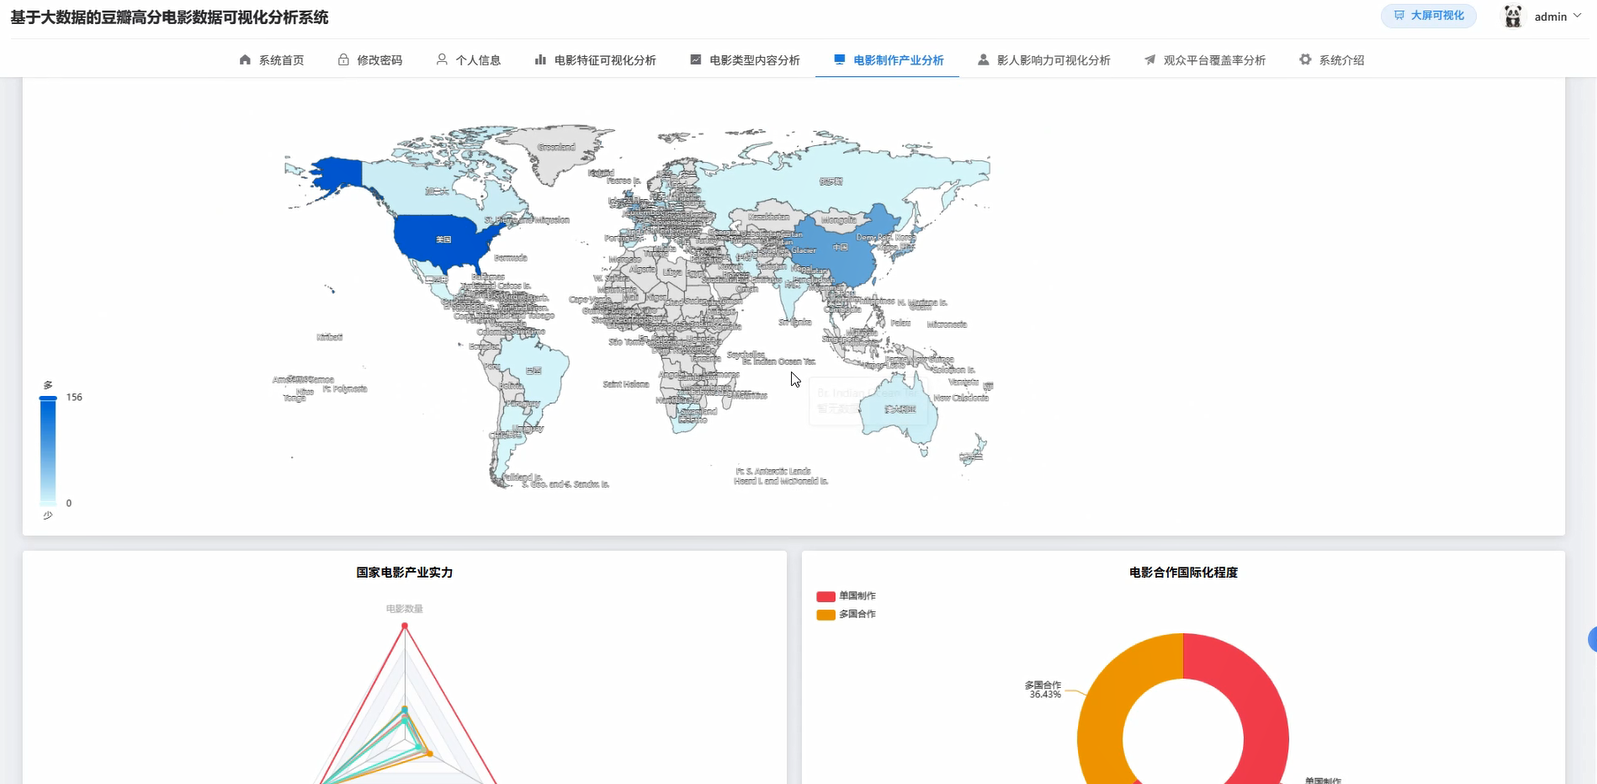
Task: Click the lock icon beside 修改密码
Action: click(x=343, y=60)
